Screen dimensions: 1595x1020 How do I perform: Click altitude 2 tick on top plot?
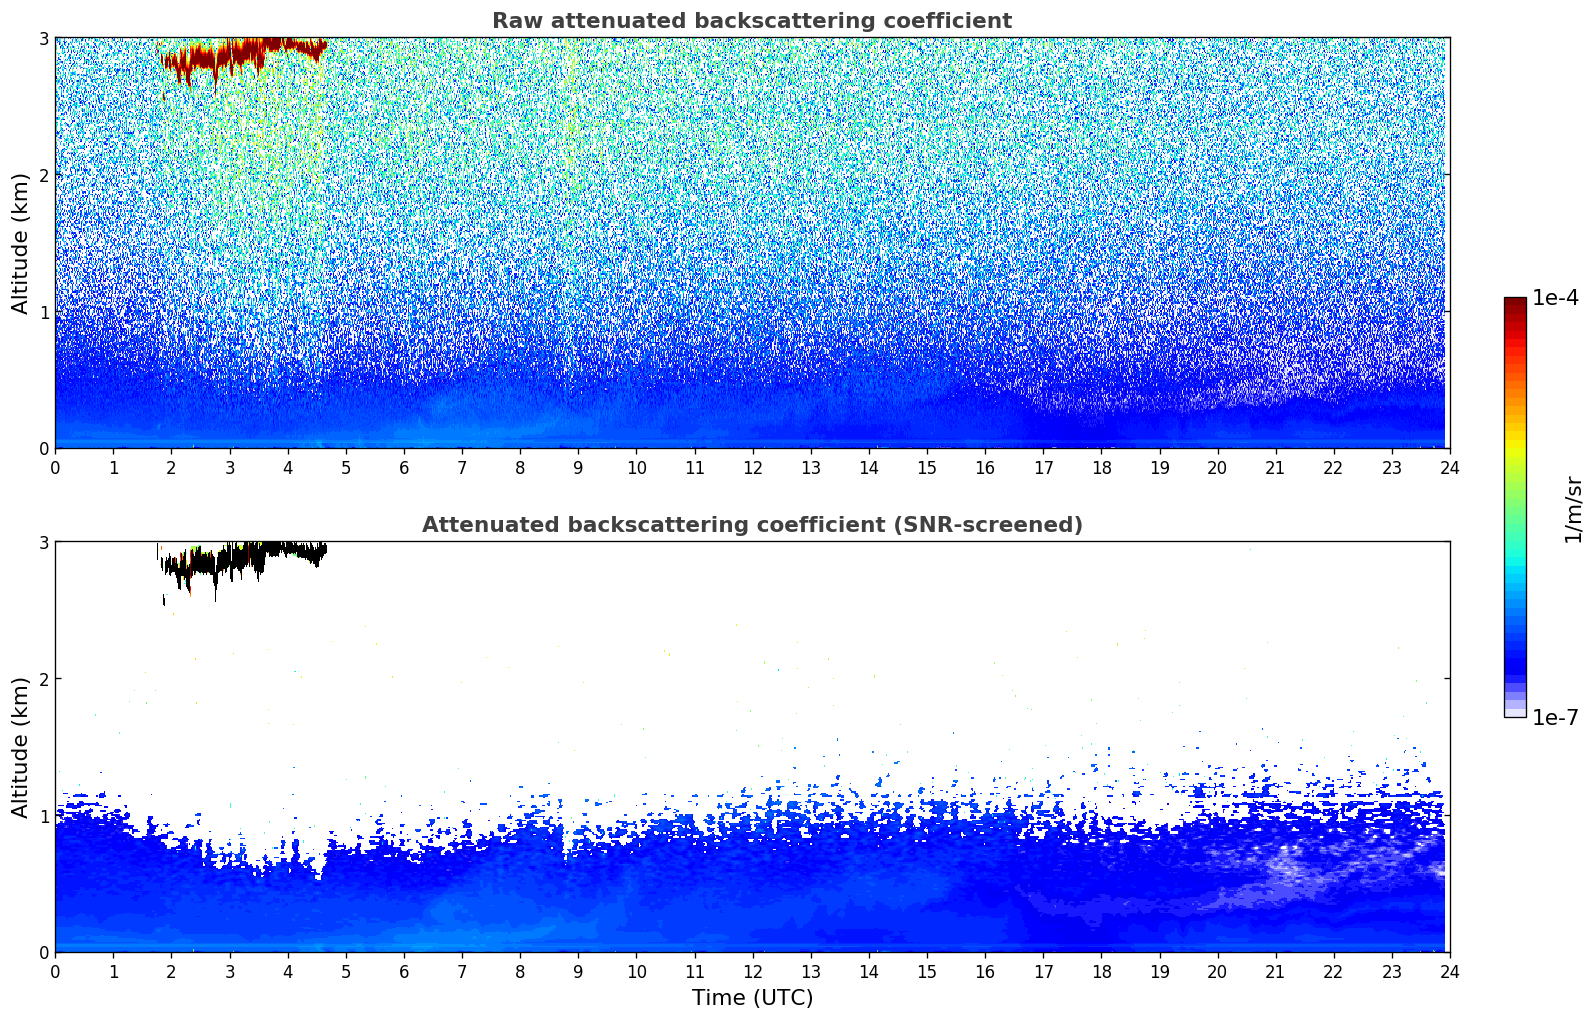click(44, 175)
